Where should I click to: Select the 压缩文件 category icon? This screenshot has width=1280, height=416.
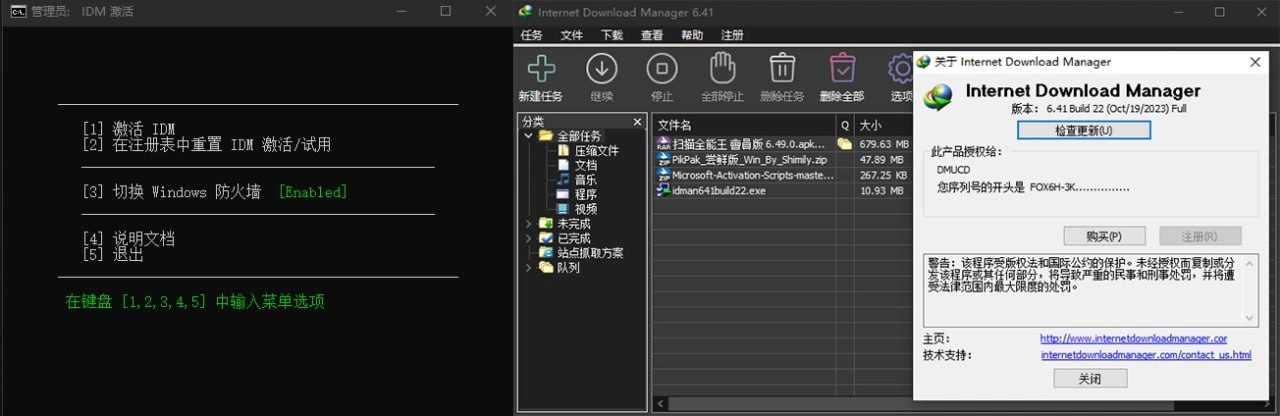564,151
